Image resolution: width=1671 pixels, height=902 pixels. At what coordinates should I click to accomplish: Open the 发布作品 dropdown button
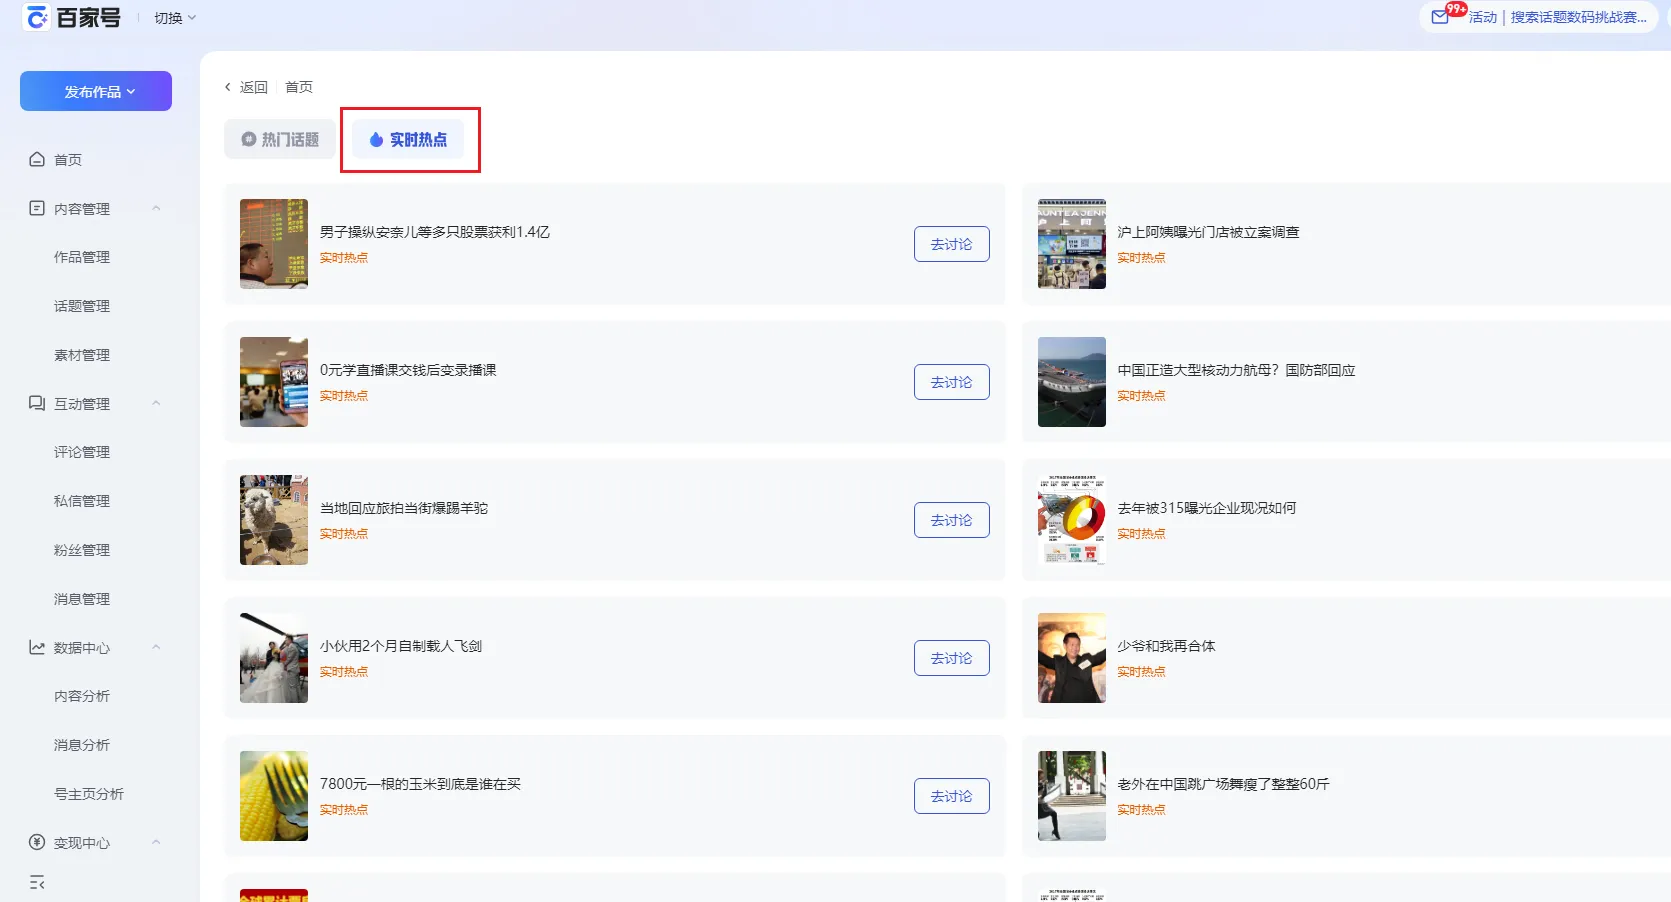tap(96, 91)
